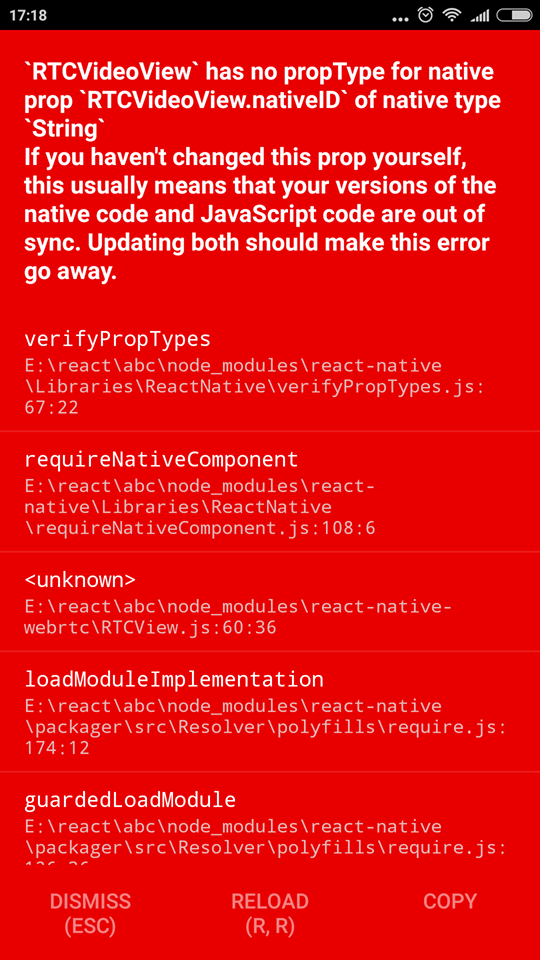Tap the DISMISS (ESC) button
This screenshot has width=540, height=960.
point(90,913)
